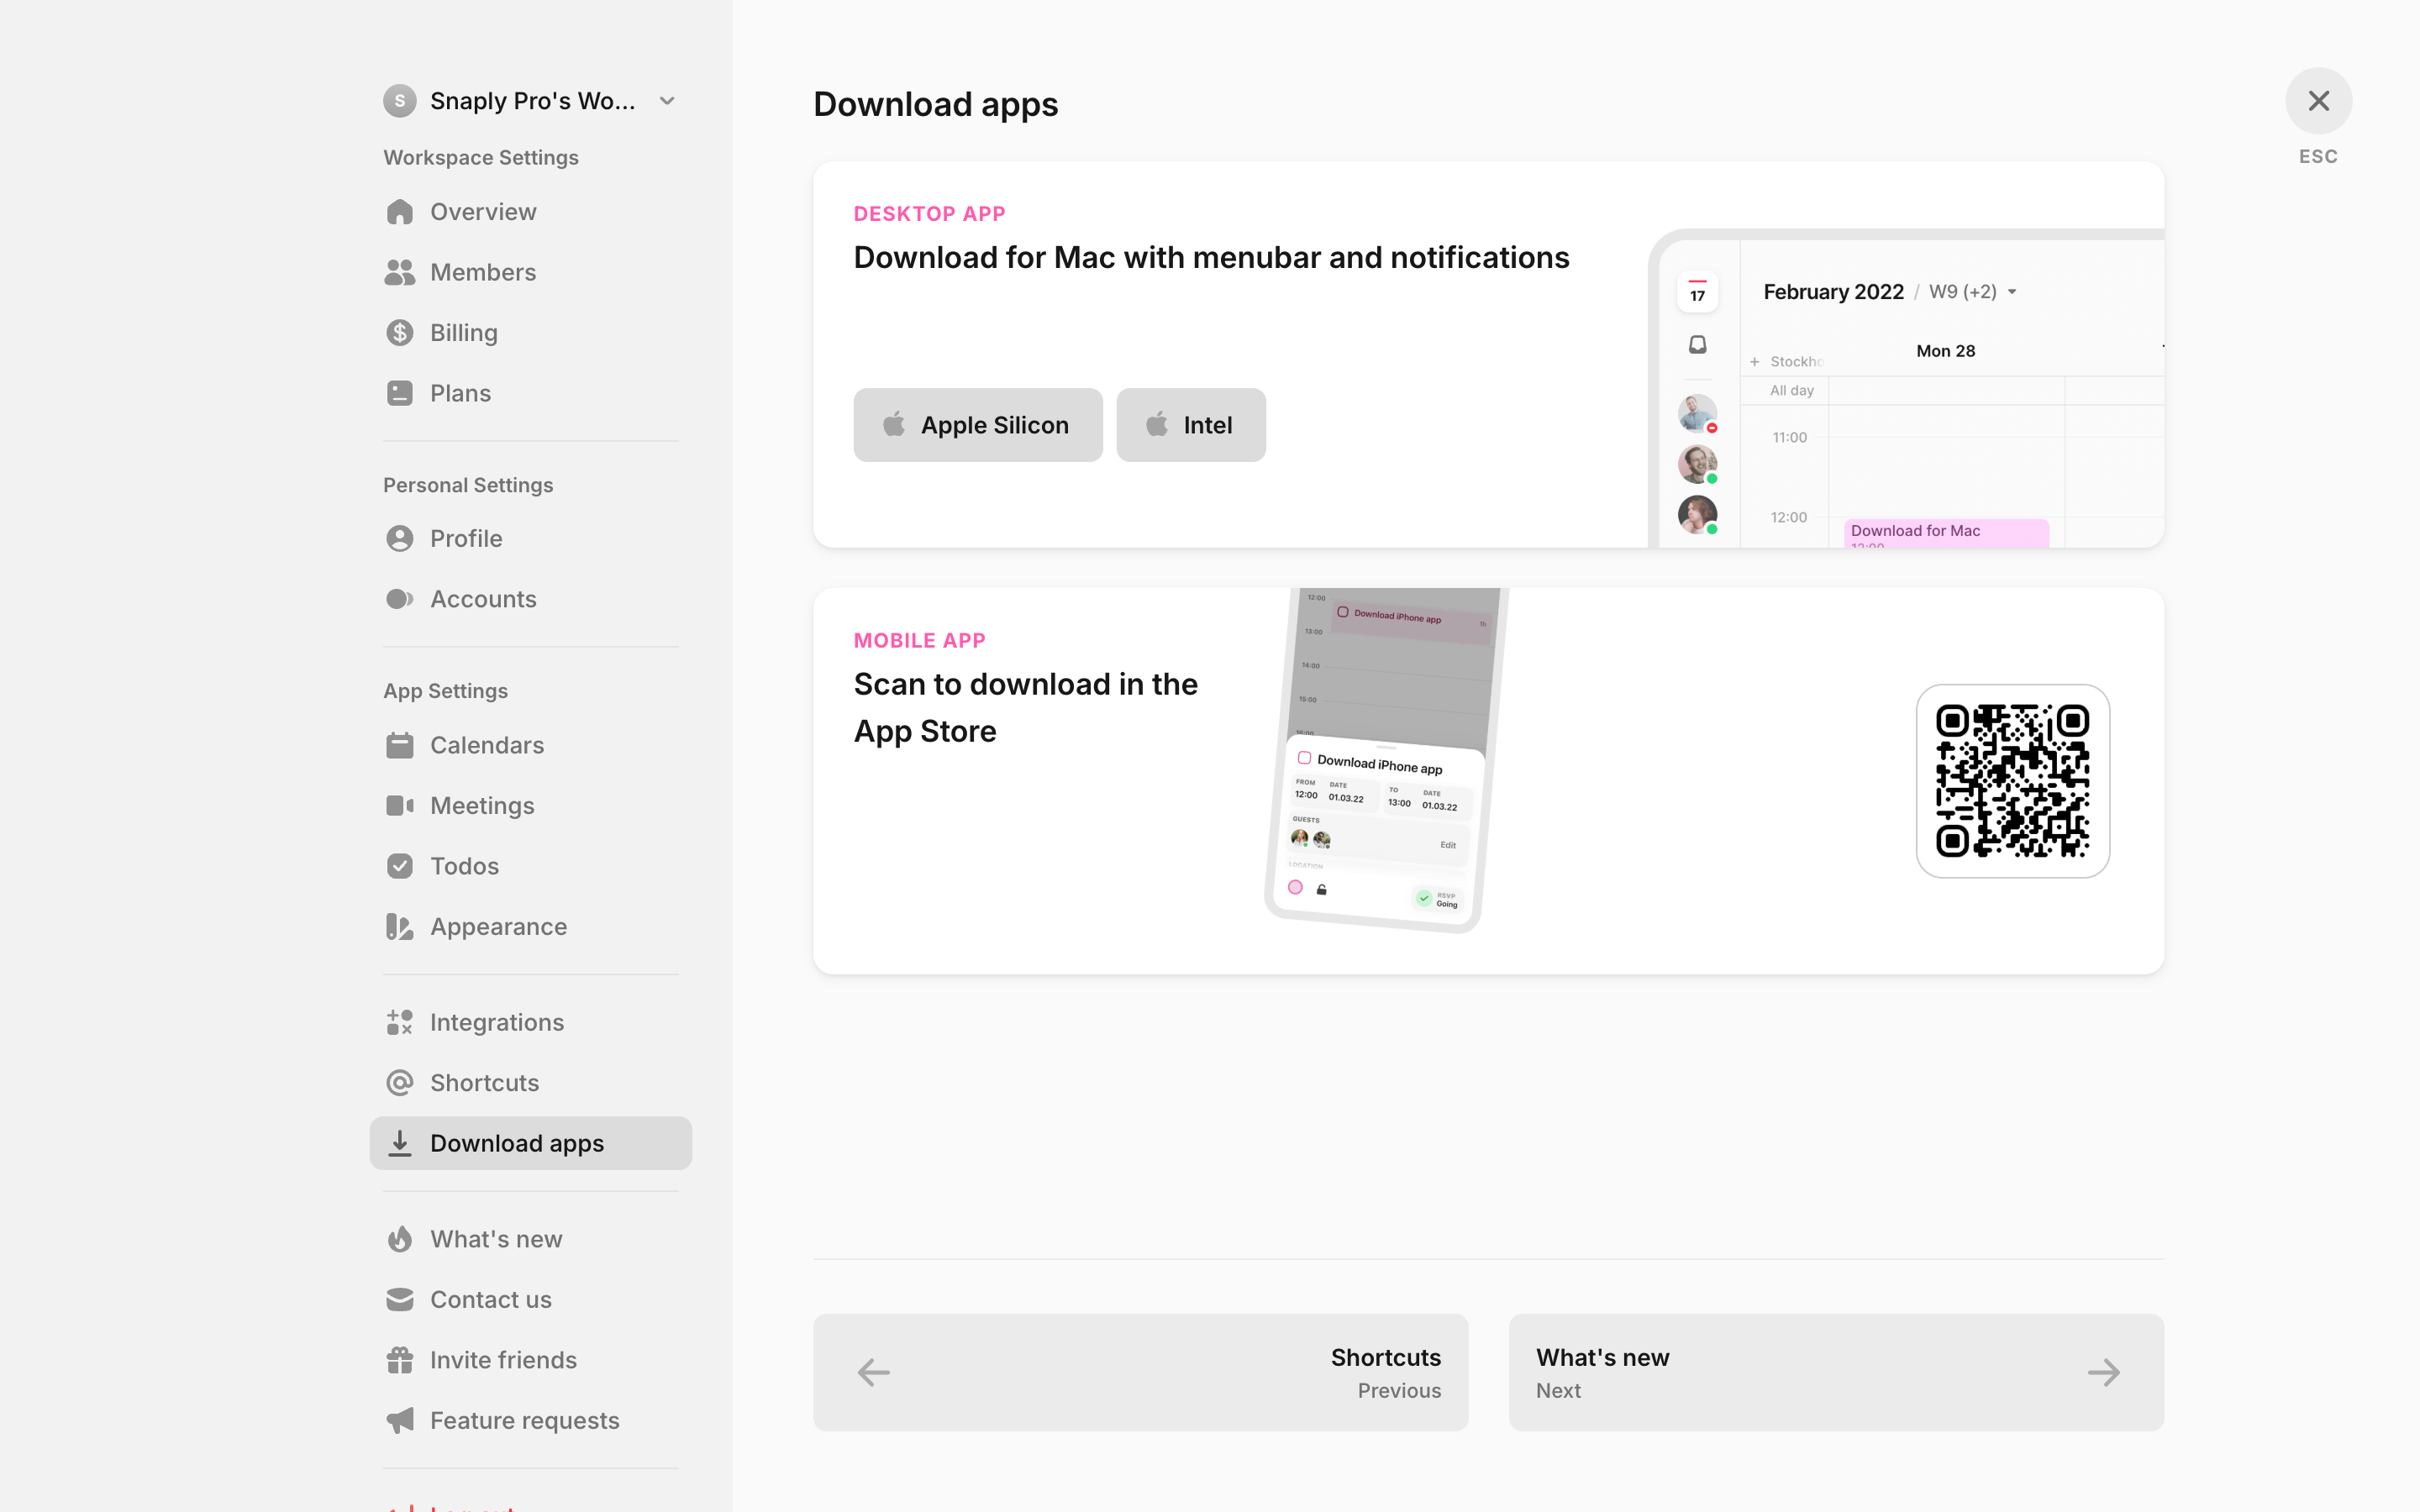Open the Shortcuts sidebar item
Viewport: 2420px width, 1512px height.
(530, 1083)
